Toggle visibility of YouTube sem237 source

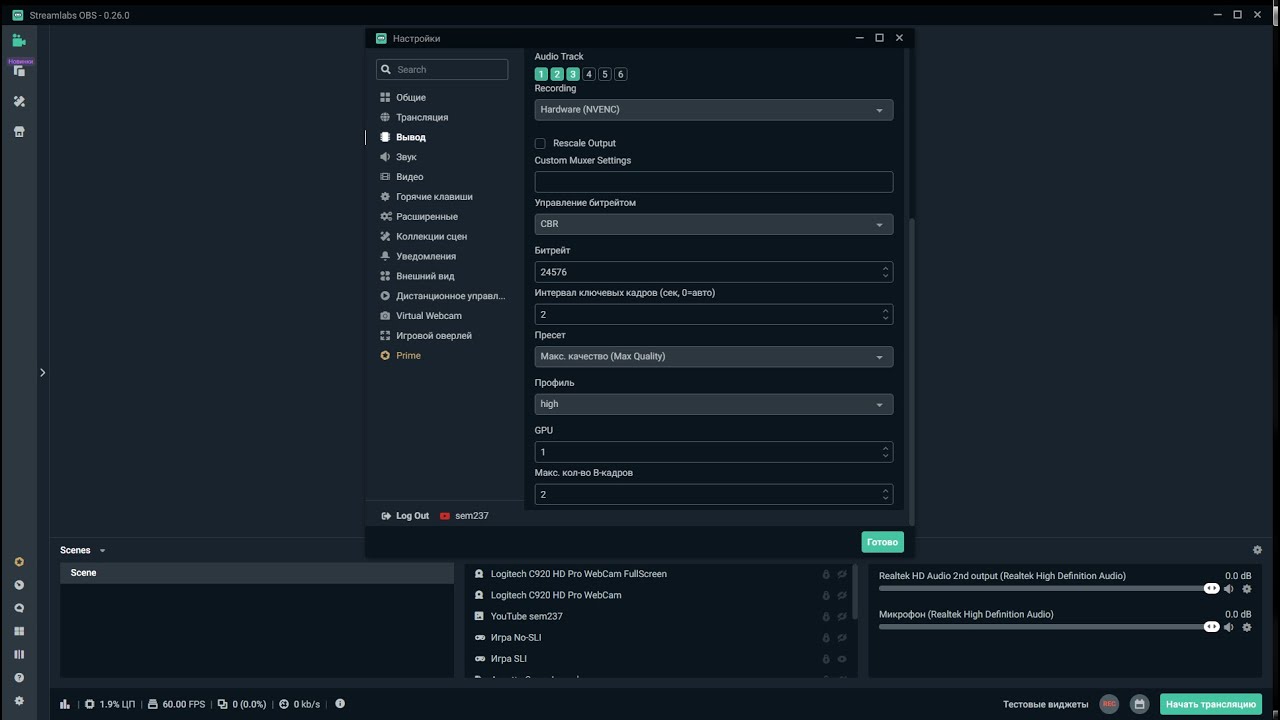coord(842,617)
